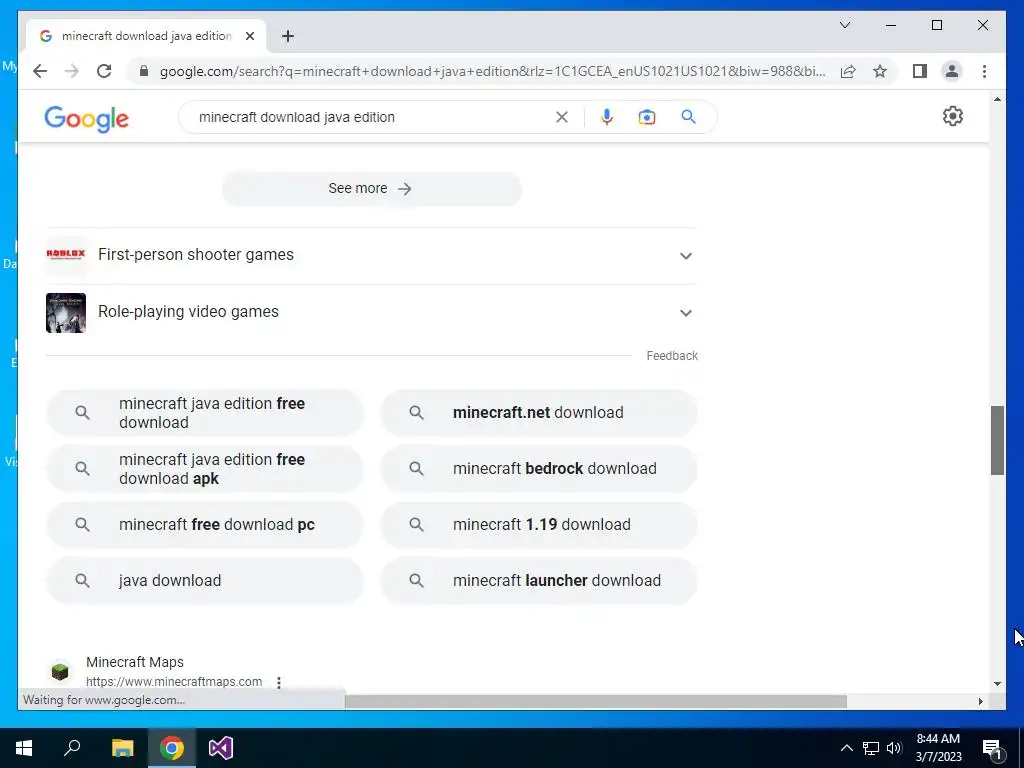The width and height of the screenshot is (1024, 768).
Task: Click the Minecraft Maps site favicon
Action: tap(60, 671)
